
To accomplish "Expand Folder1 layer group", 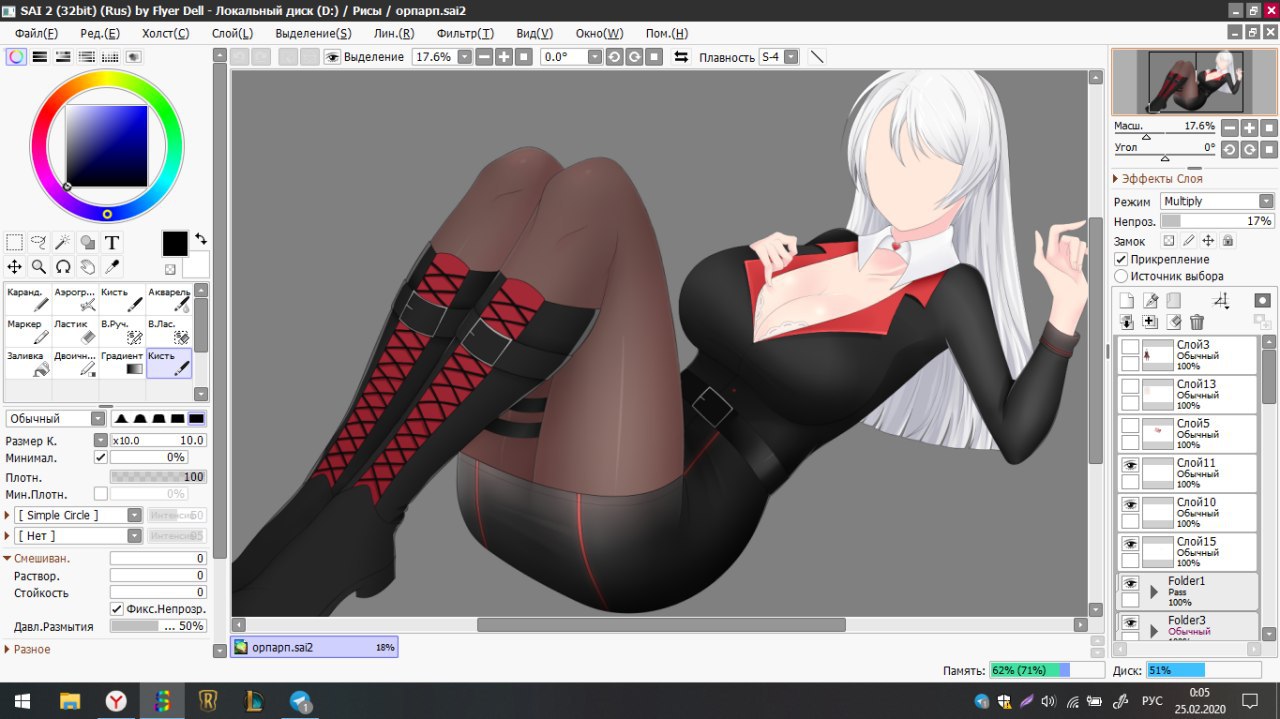I will pyautogui.click(x=1153, y=591).
